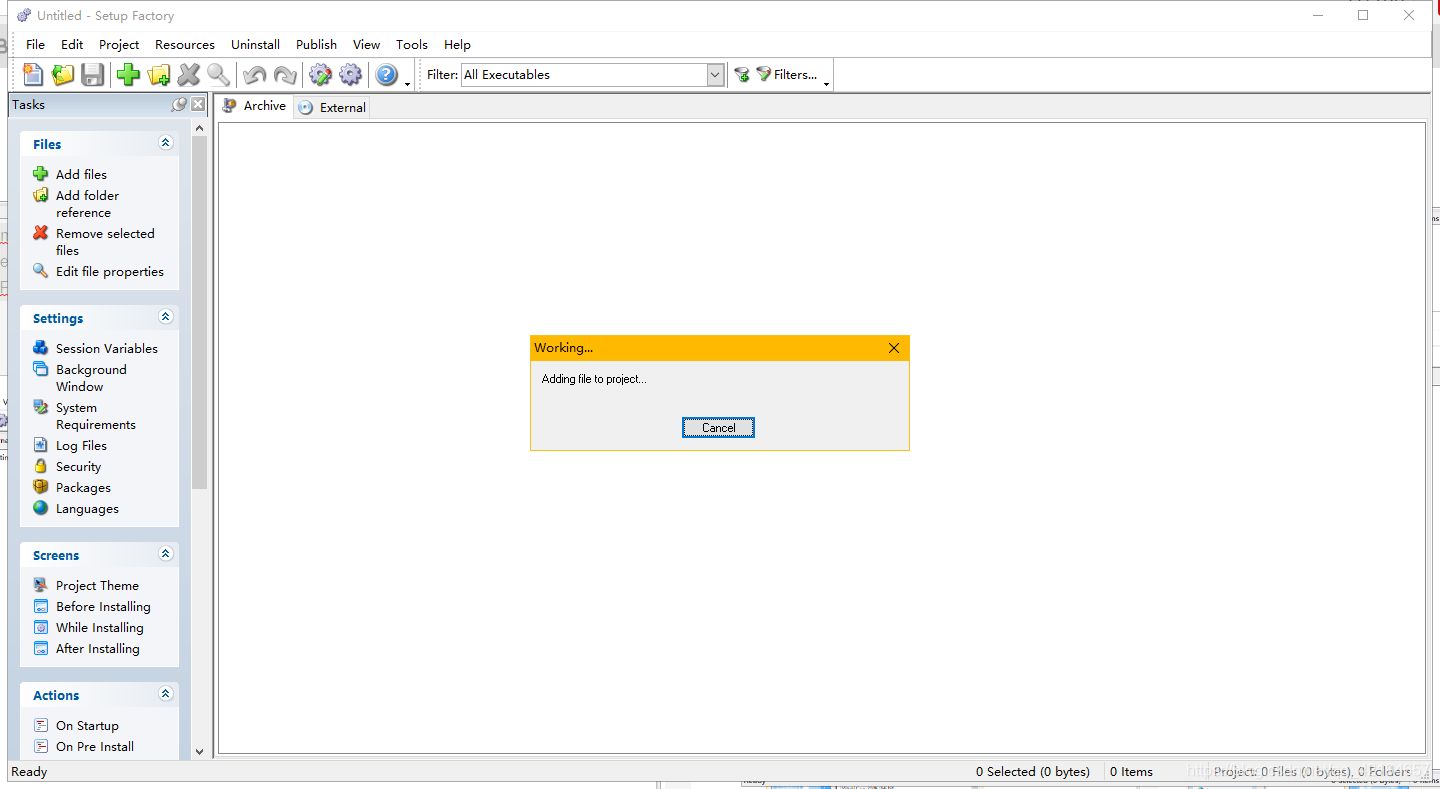The height and width of the screenshot is (789, 1440).
Task: Pin the Tasks pane with pushpin icon
Action: tap(179, 104)
